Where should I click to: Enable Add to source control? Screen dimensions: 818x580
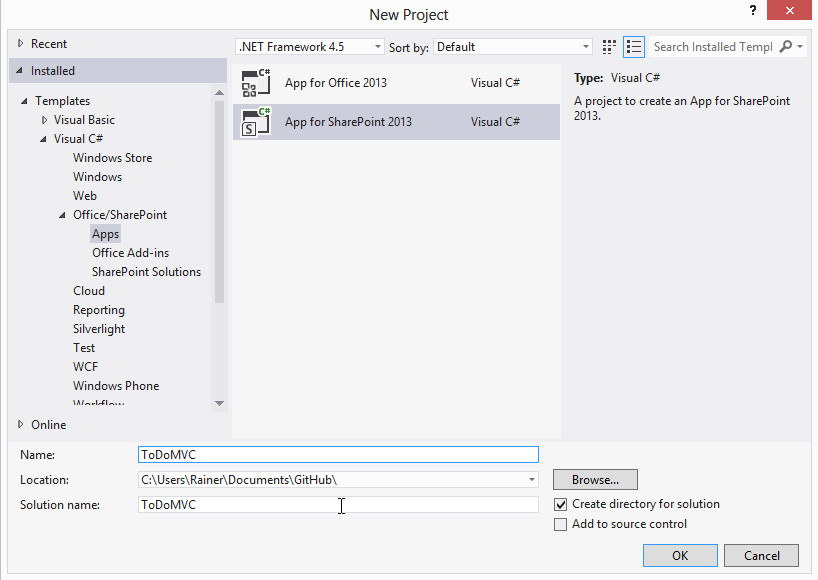pyautogui.click(x=560, y=524)
